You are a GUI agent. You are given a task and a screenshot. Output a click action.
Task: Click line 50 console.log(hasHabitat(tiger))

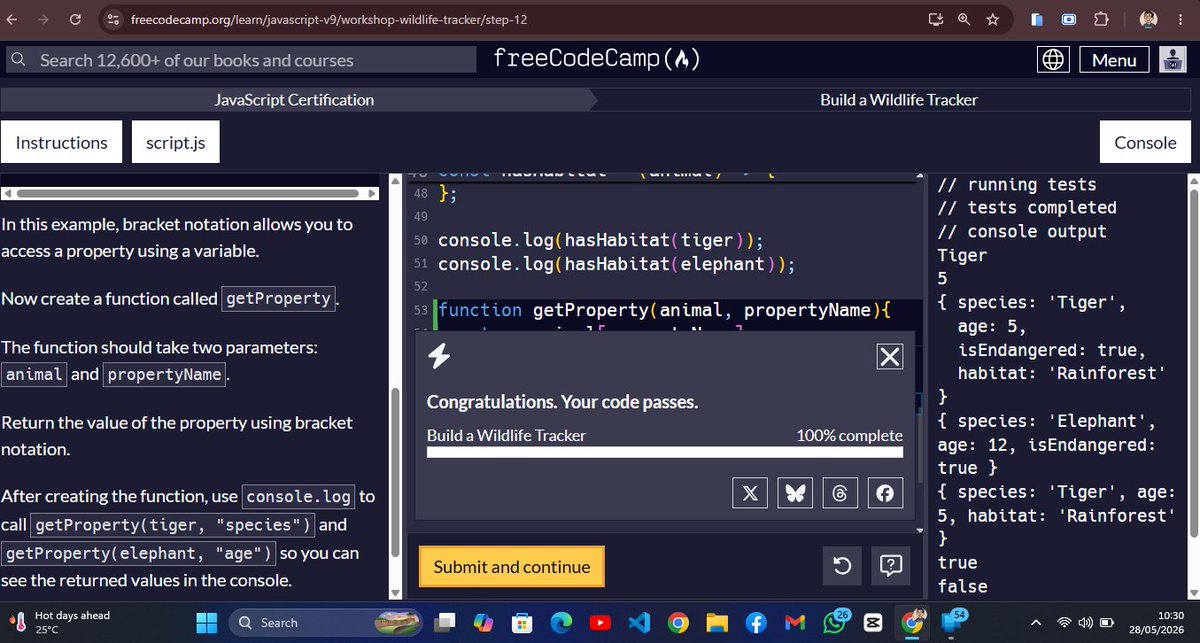coord(601,241)
